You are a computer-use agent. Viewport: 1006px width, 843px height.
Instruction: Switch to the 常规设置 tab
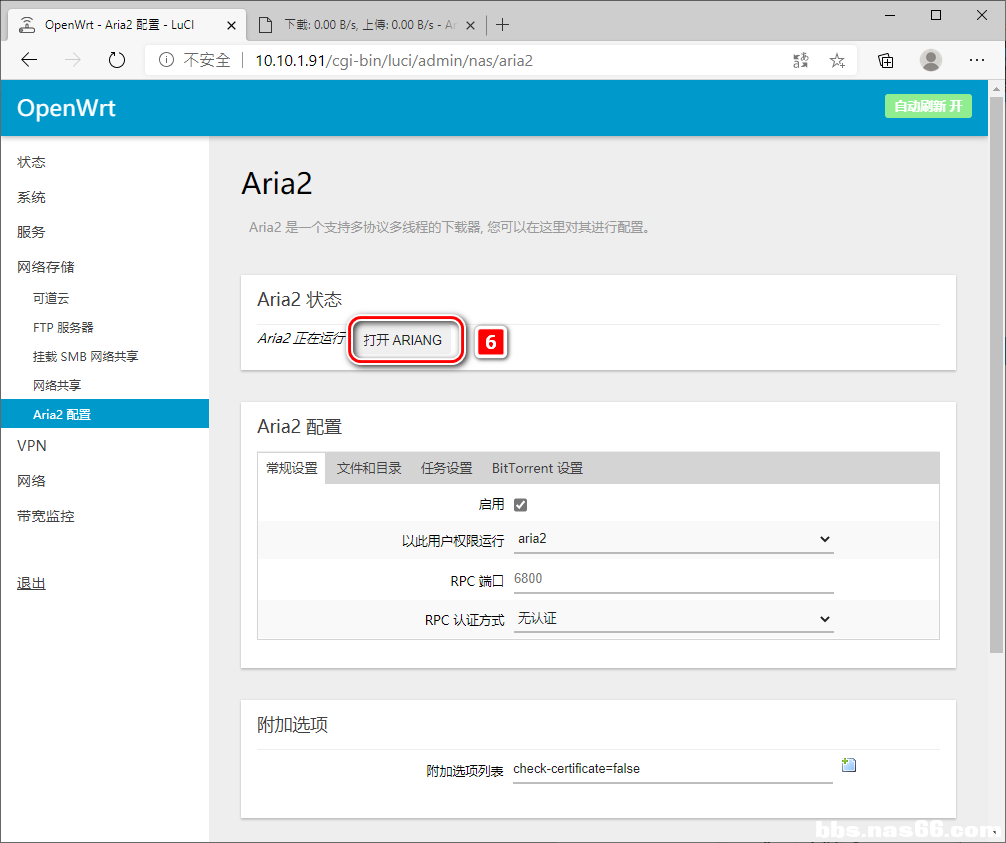click(x=292, y=468)
